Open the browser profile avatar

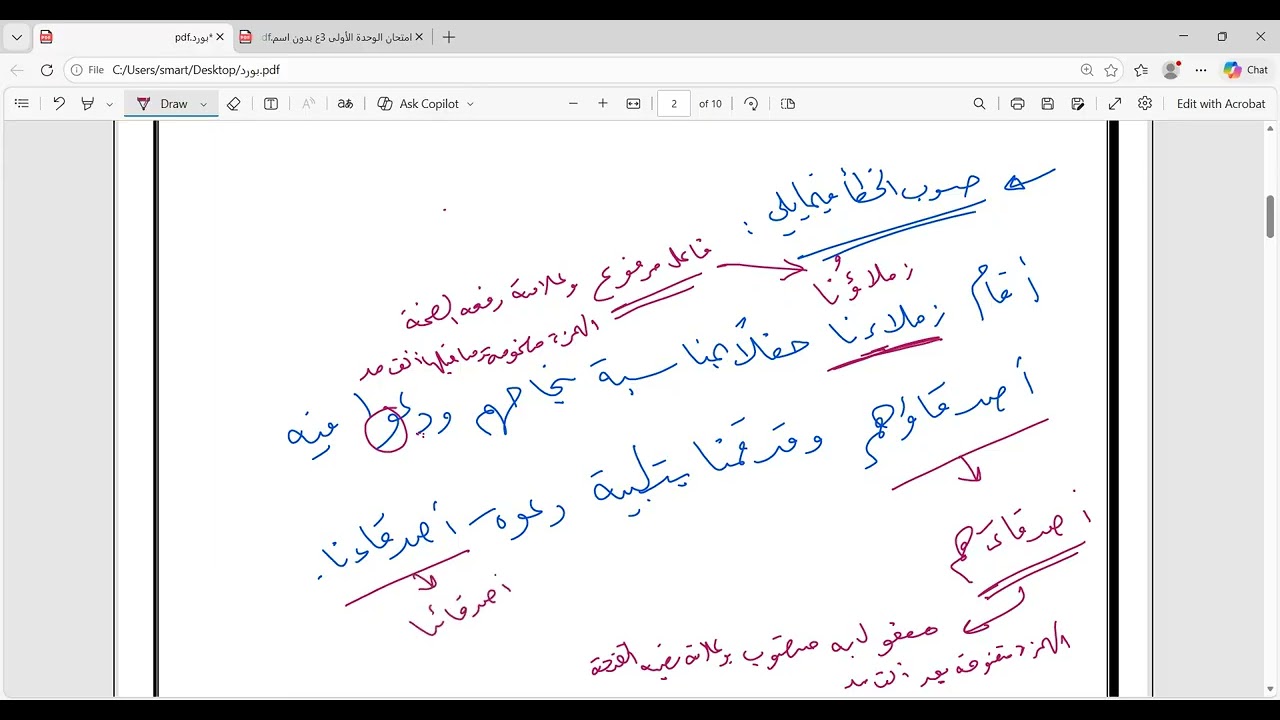click(x=1171, y=70)
